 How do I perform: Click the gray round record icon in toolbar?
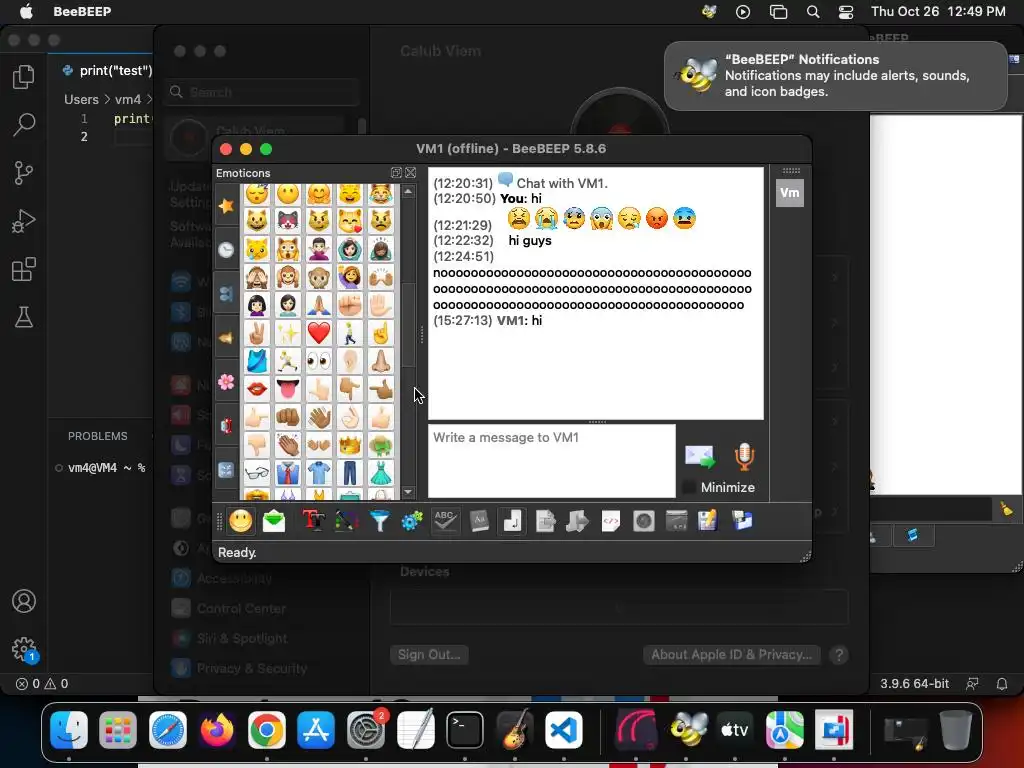[x=643, y=521]
